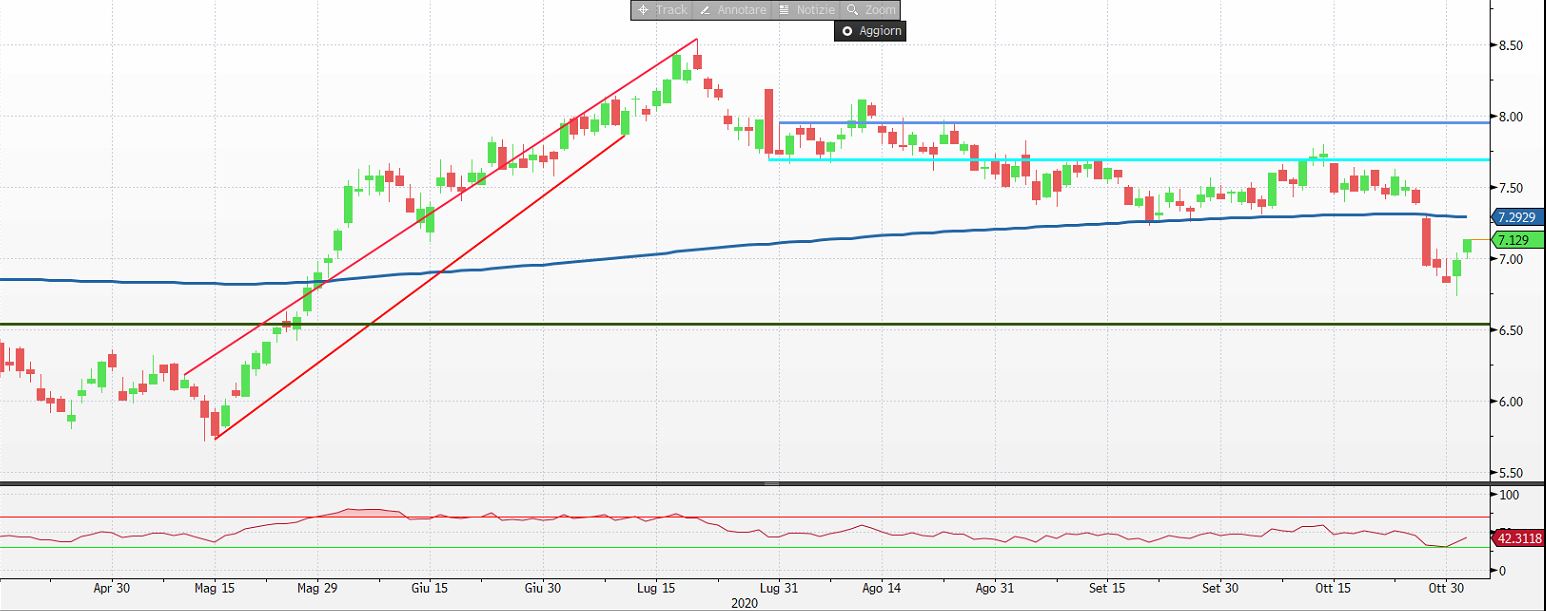Select the 7.129 last price label

pyautogui.click(x=1518, y=240)
